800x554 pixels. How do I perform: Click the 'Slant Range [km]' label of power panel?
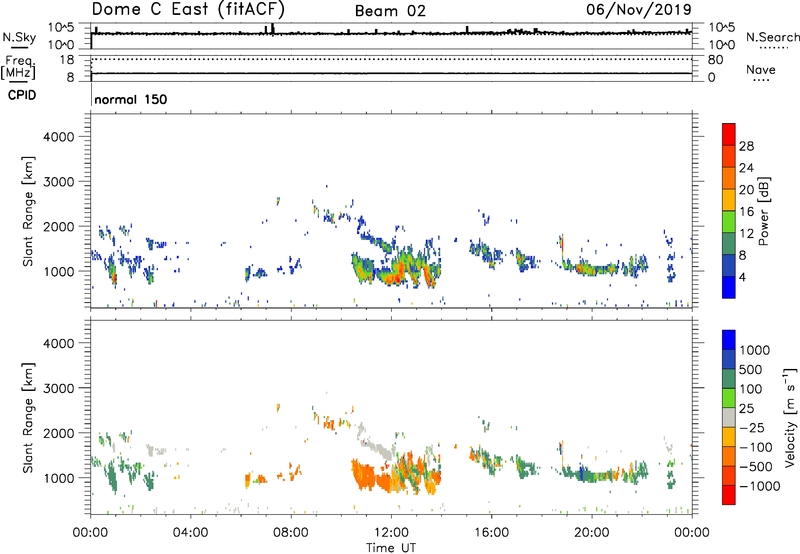pyautogui.click(x=28, y=211)
